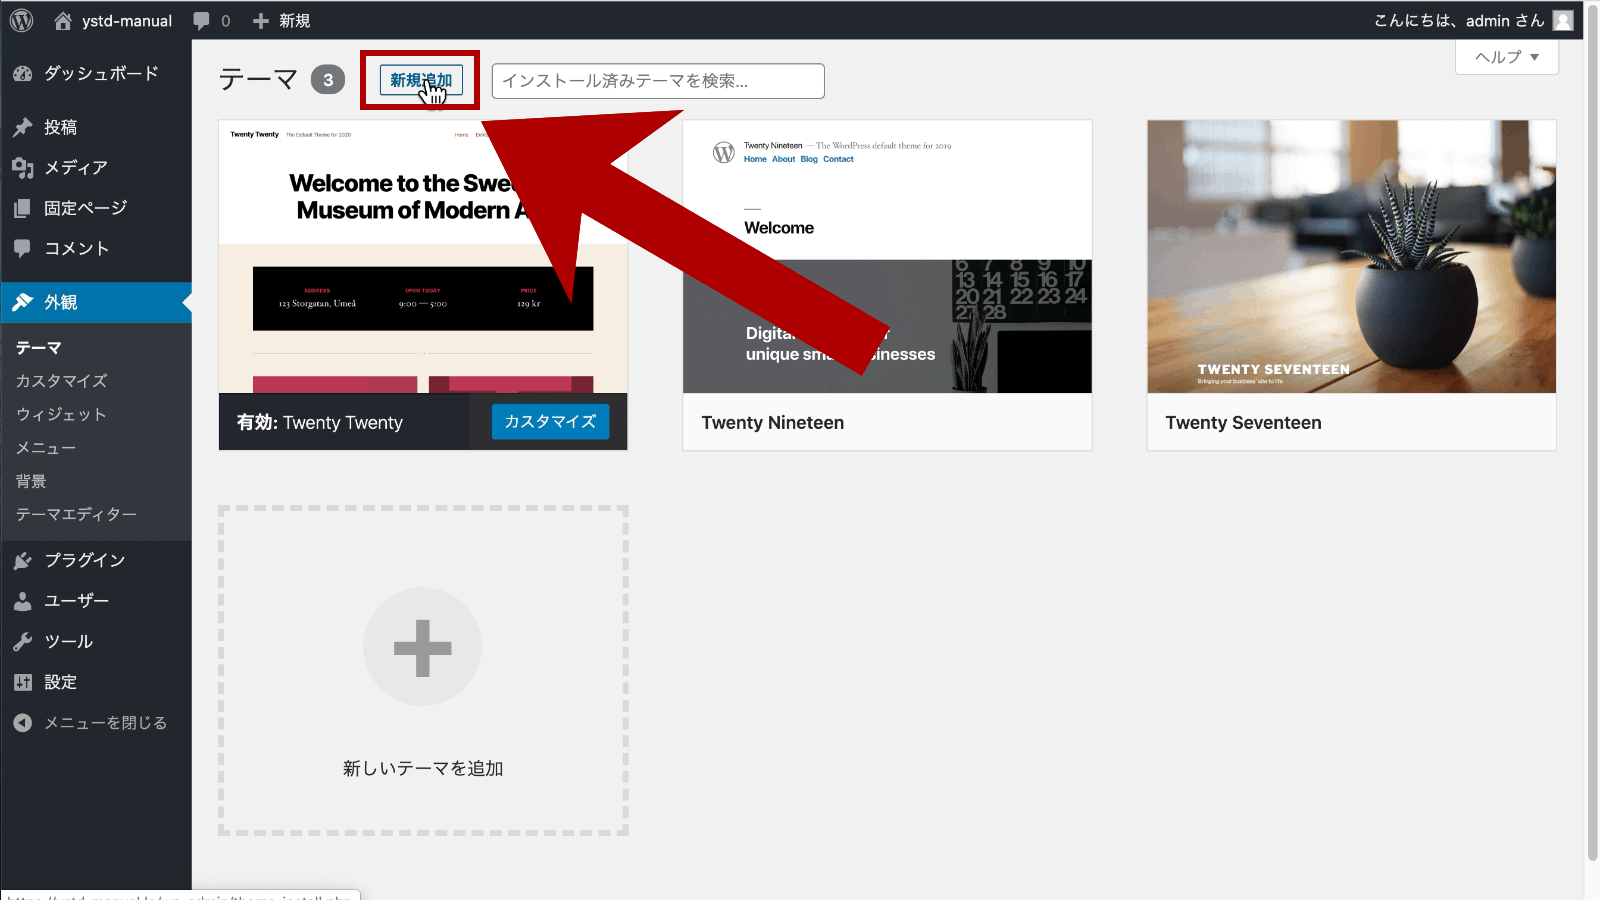Click the WordPress logo in admin bar
This screenshot has height=900, width=1600.
[x=22, y=20]
